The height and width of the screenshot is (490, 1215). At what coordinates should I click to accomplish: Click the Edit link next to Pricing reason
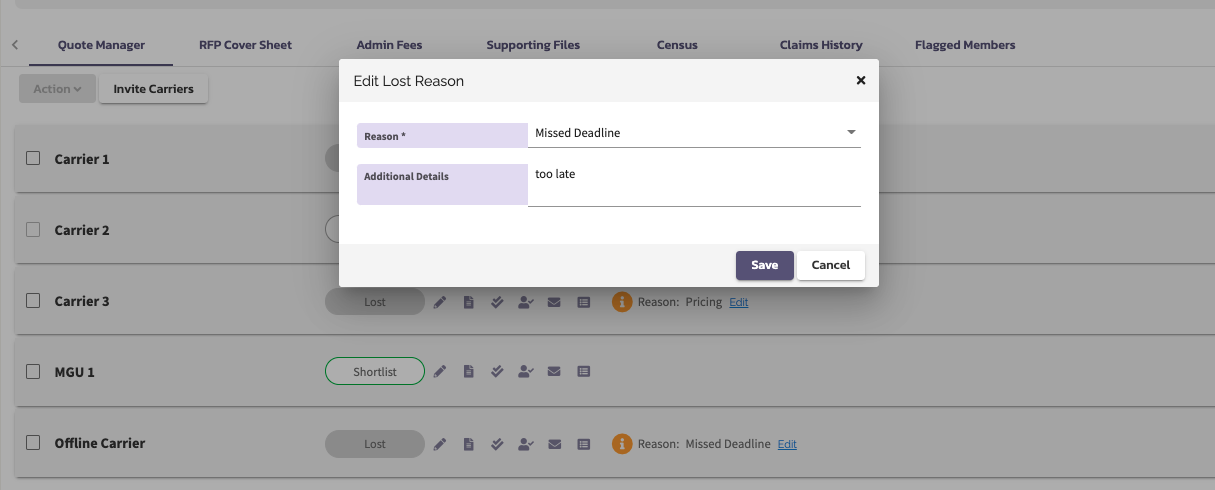click(739, 302)
